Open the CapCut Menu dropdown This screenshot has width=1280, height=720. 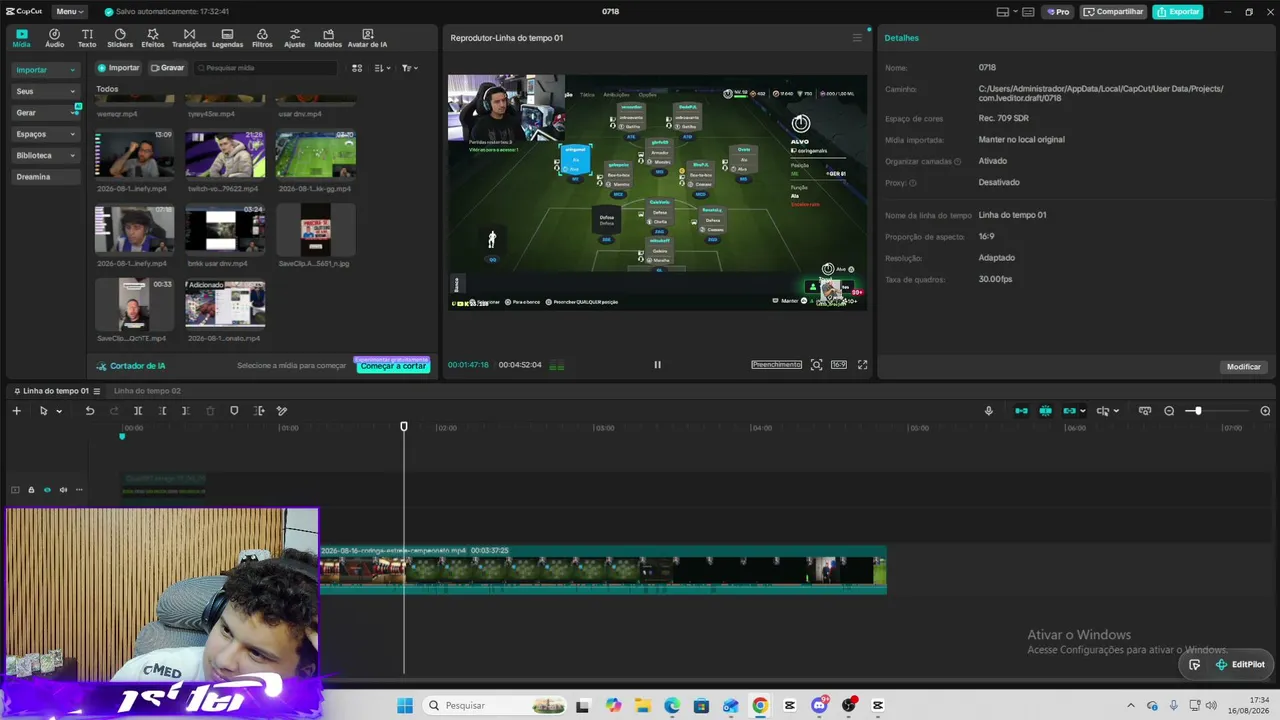tap(68, 12)
